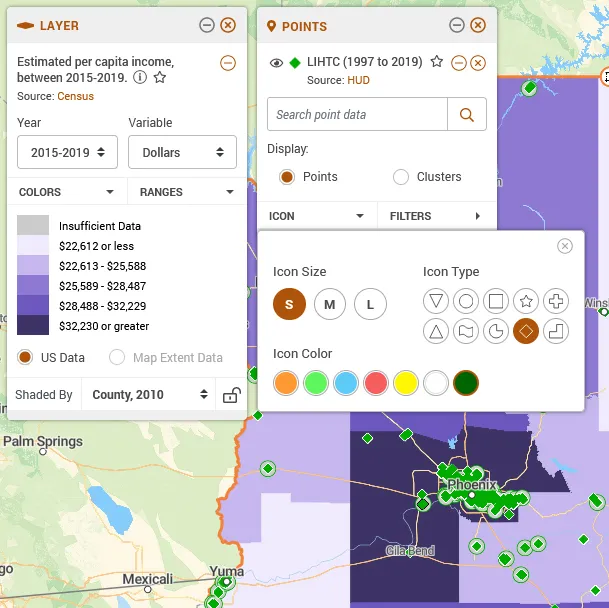The height and width of the screenshot is (608, 609).
Task: Pick the plus-shaped icon type
Action: tap(556, 301)
